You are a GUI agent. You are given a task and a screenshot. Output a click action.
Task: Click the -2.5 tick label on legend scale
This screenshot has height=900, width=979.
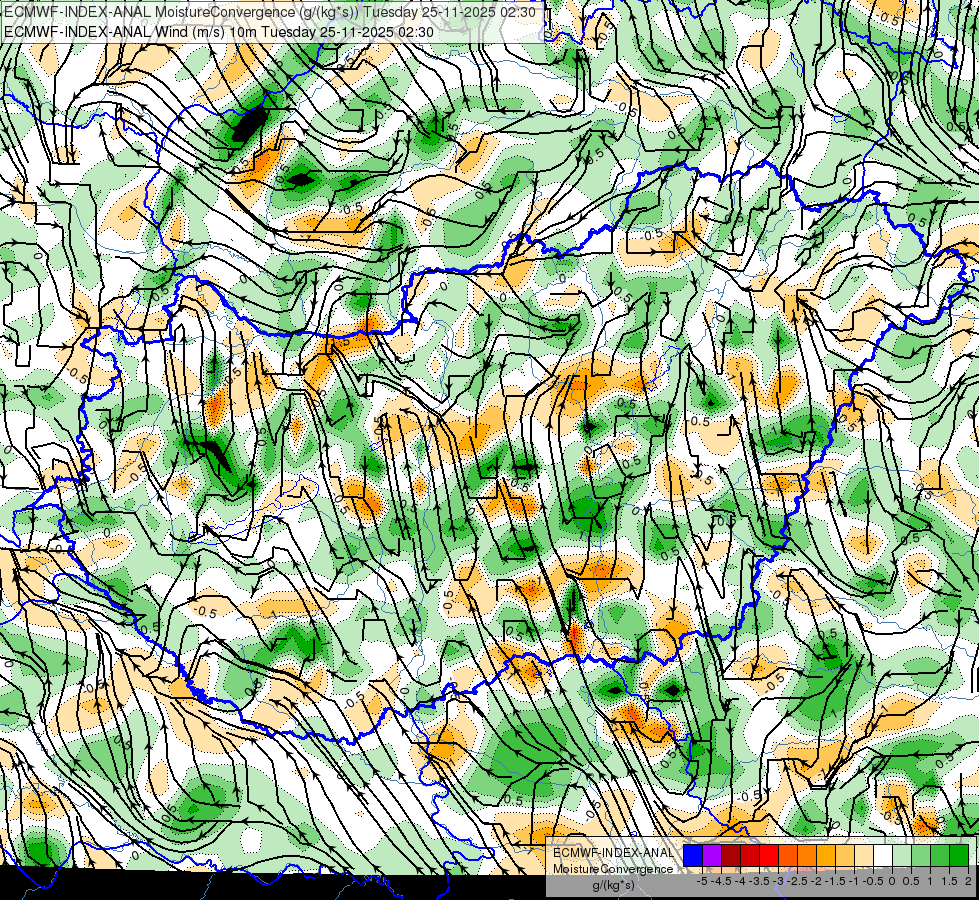[x=797, y=881]
